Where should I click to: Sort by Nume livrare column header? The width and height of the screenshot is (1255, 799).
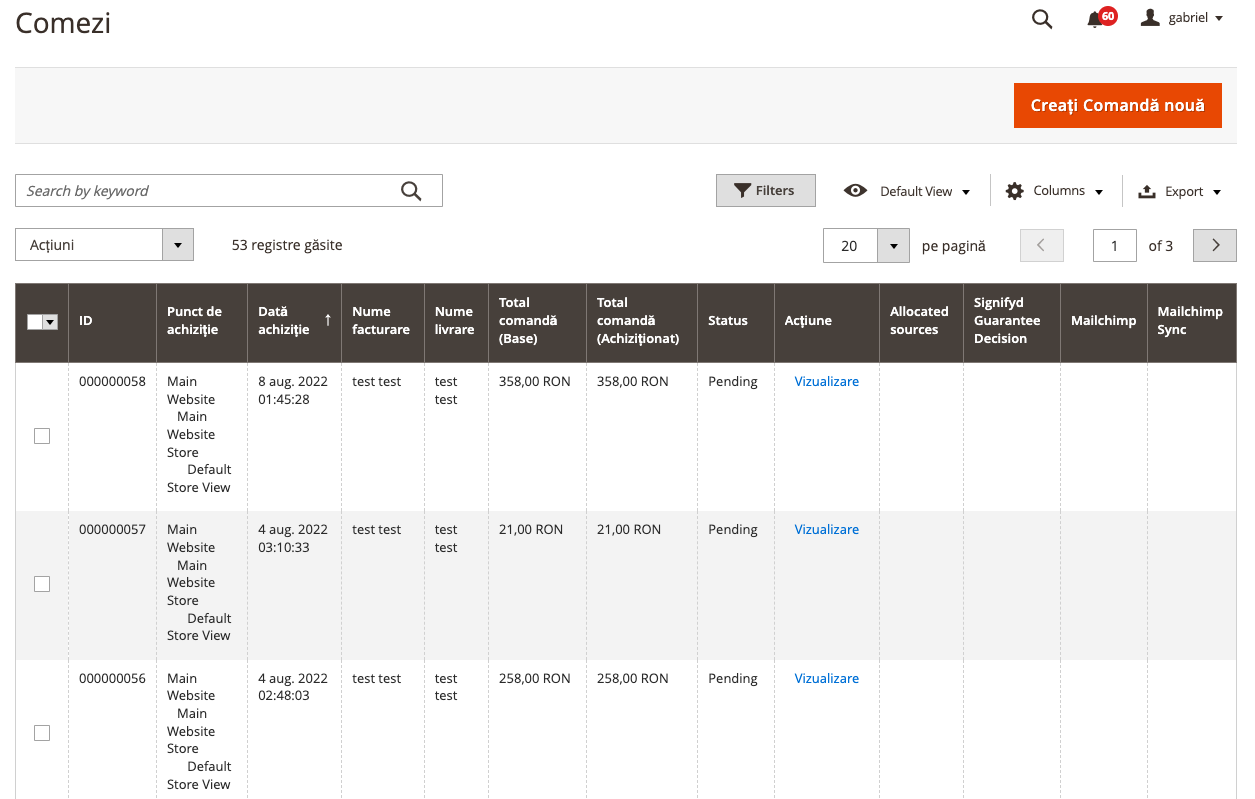click(456, 322)
